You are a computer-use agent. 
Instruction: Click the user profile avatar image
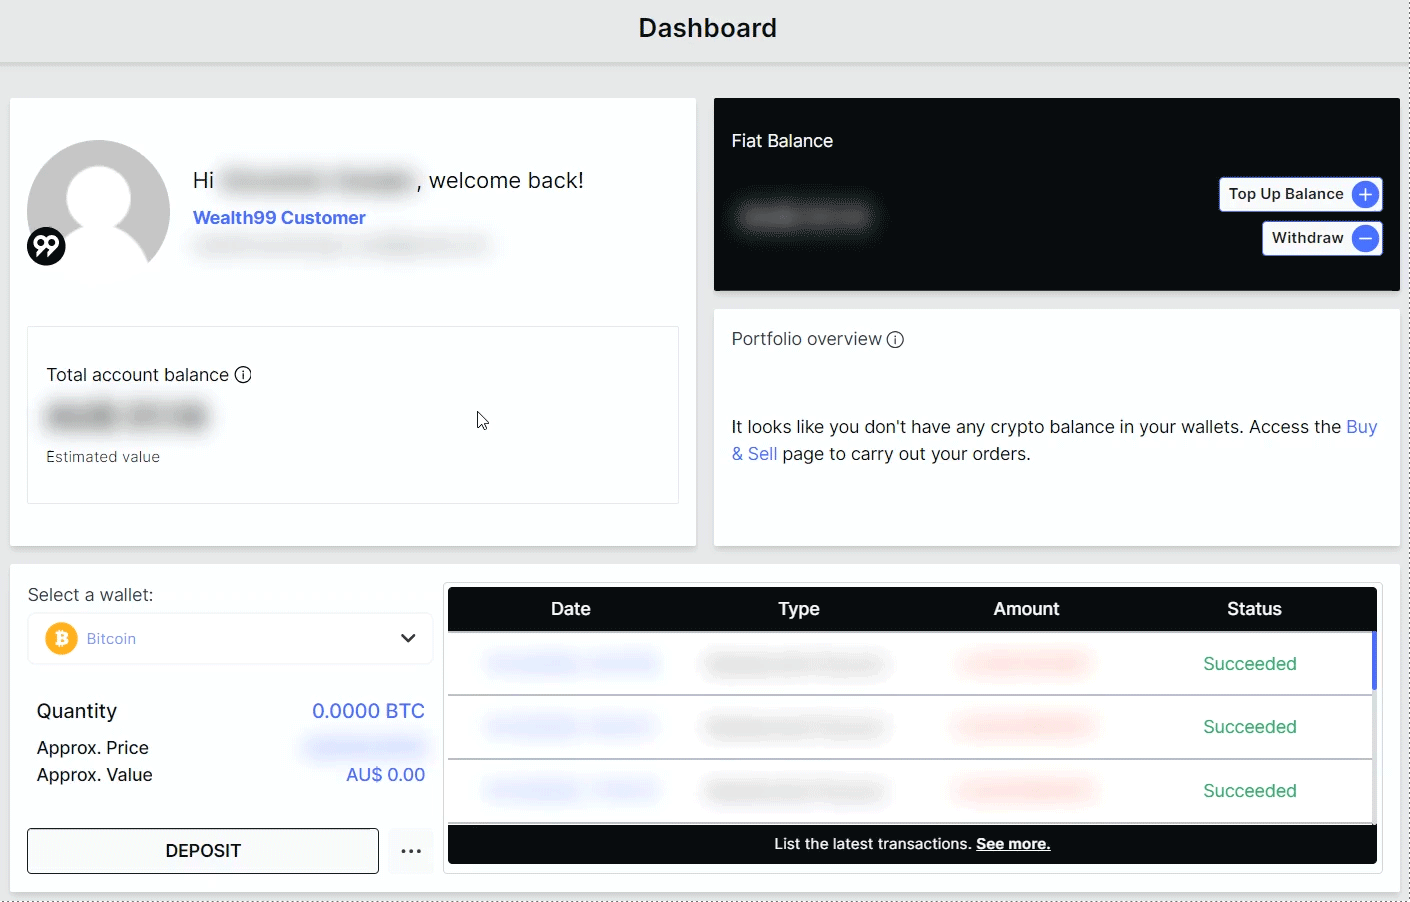click(x=99, y=200)
